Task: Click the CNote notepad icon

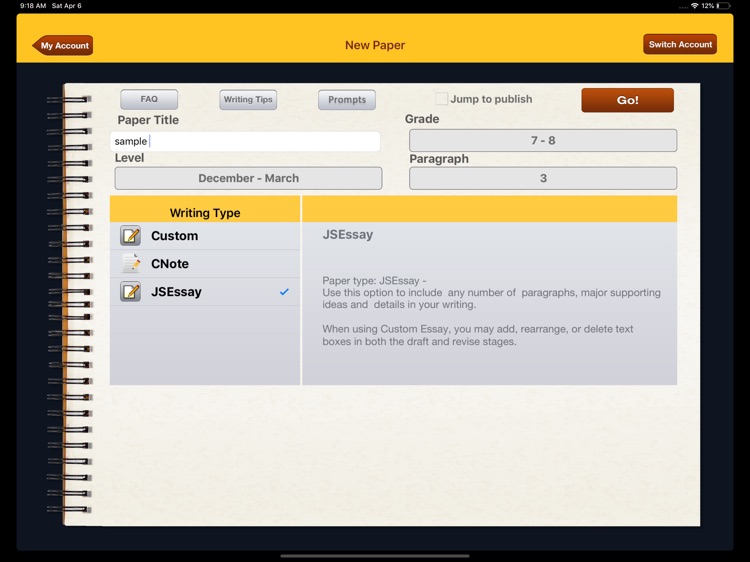Action: click(130, 264)
